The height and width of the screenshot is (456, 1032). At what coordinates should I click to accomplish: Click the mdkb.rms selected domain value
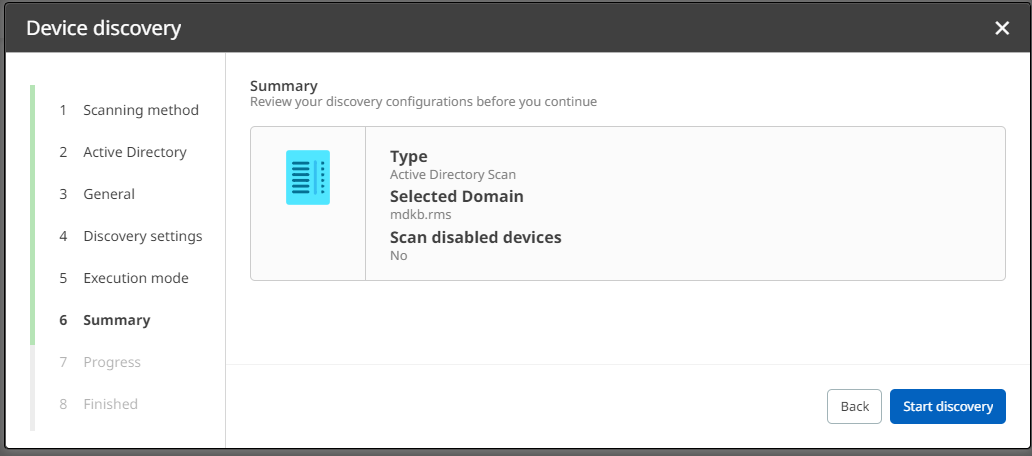tap(421, 214)
